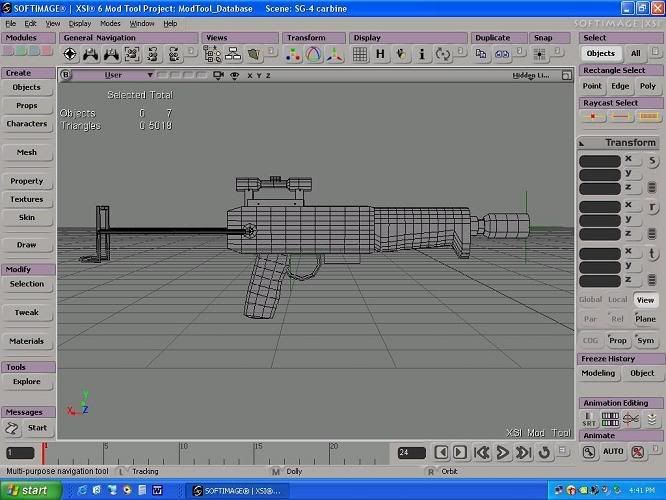Screen dimensions: 666x500
Task: Open the Display section options square
Action: click(460, 52)
